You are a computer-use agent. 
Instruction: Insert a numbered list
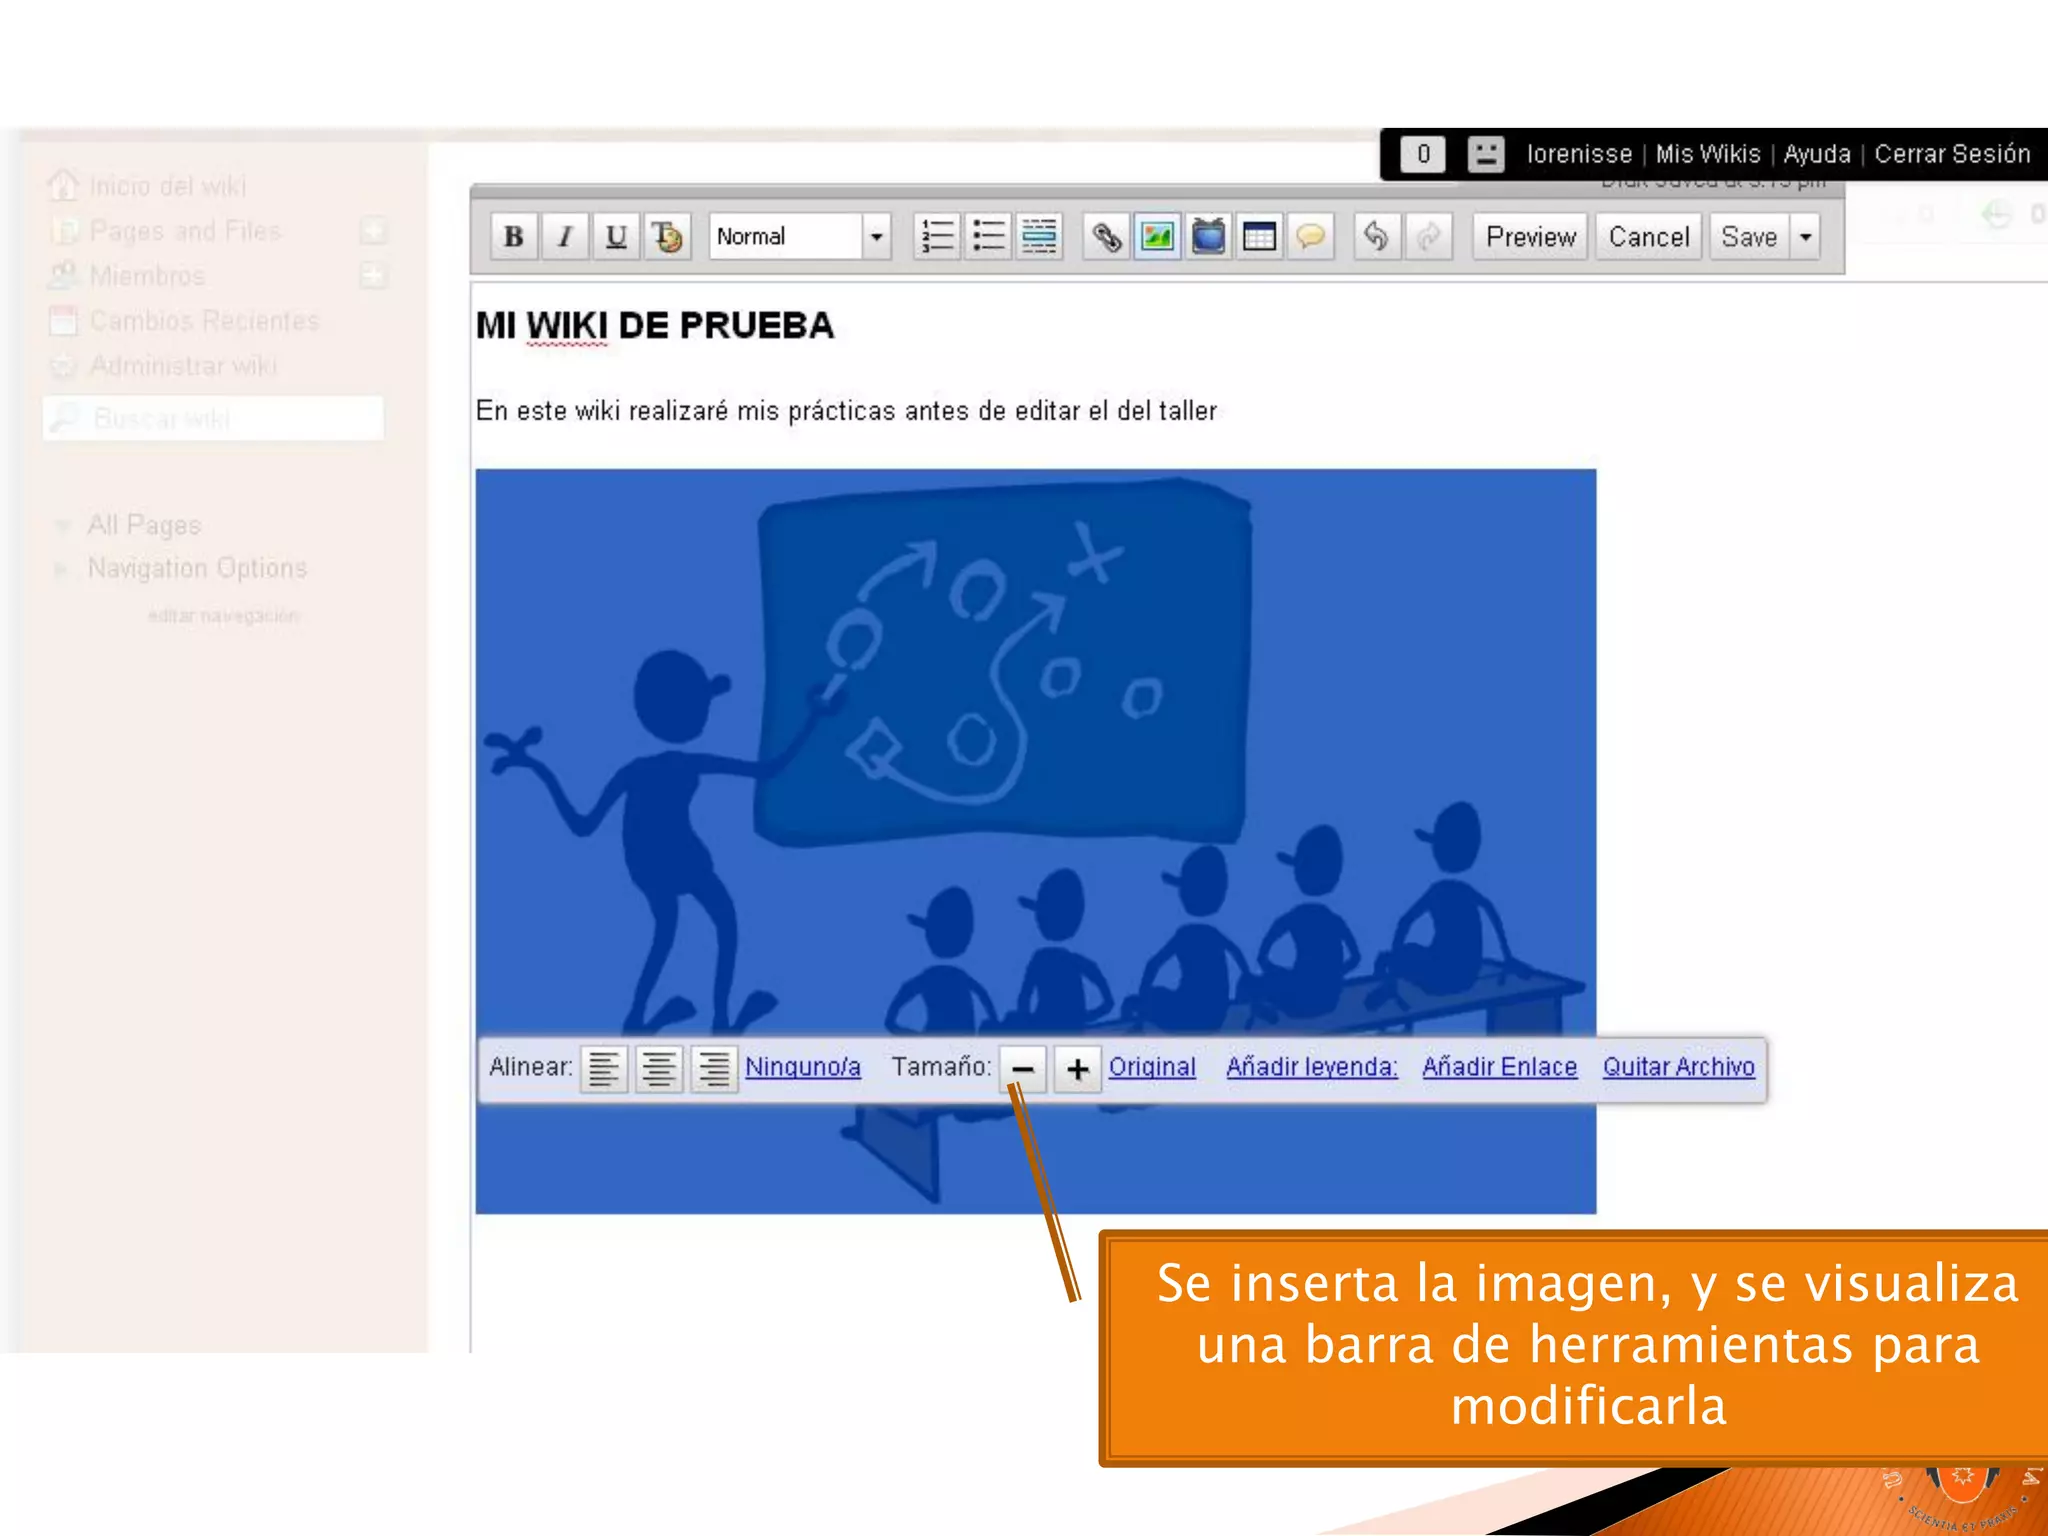[x=937, y=237]
